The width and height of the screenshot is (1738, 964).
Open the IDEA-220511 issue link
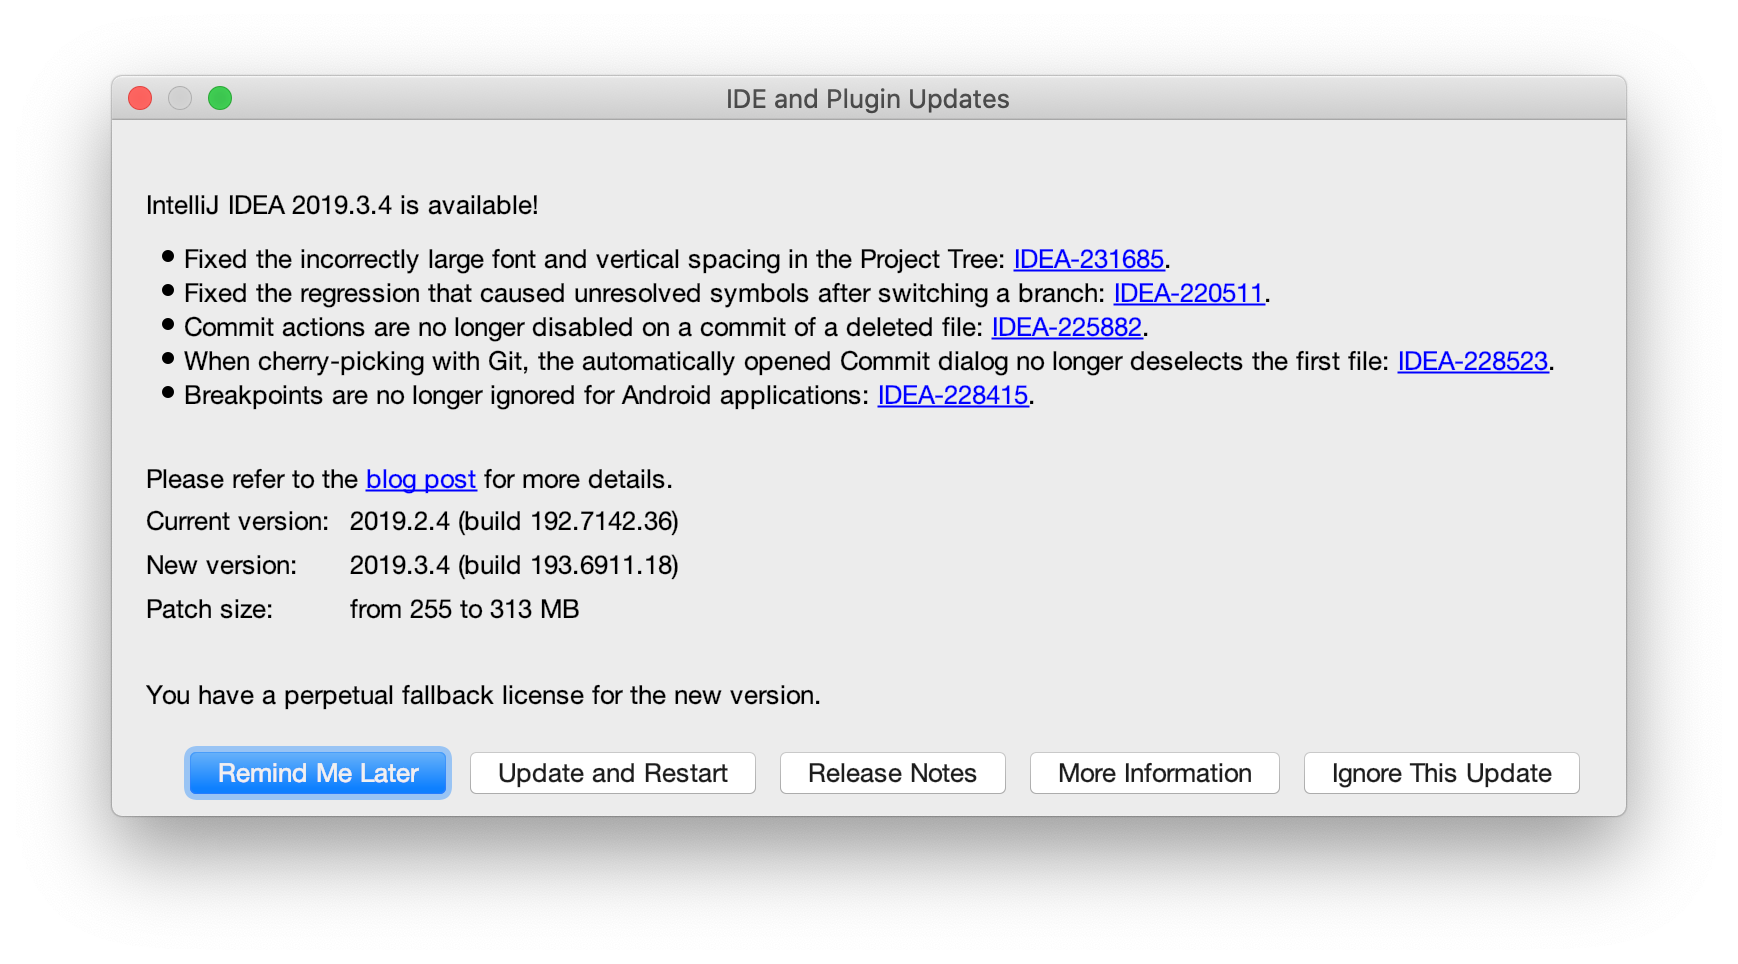pyautogui.click(x=1187, y=293)
